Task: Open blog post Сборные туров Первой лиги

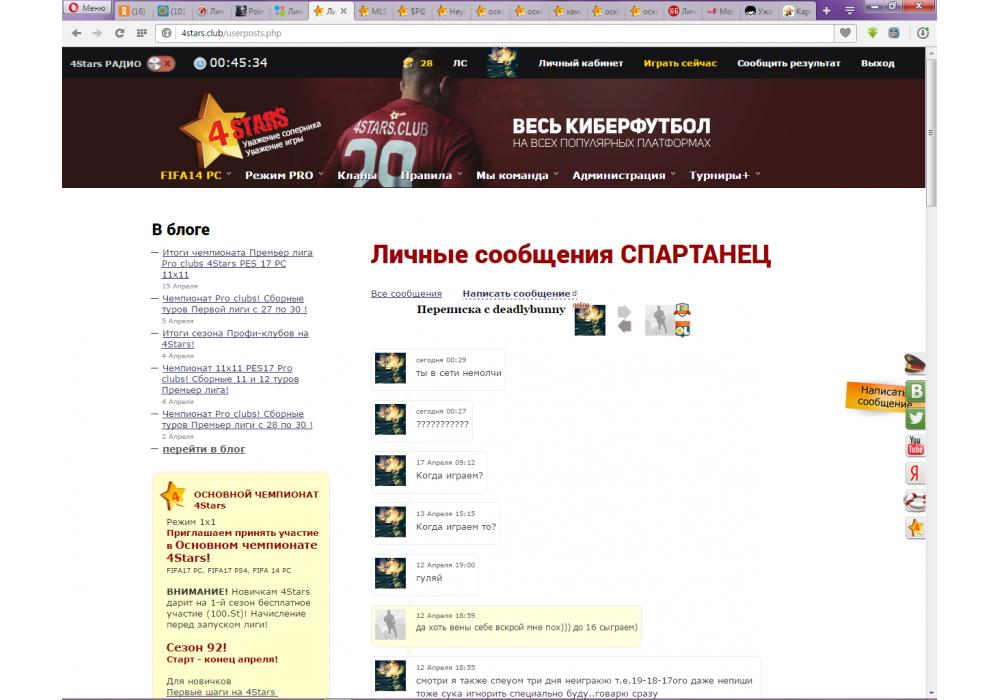Action: point(234,303)
